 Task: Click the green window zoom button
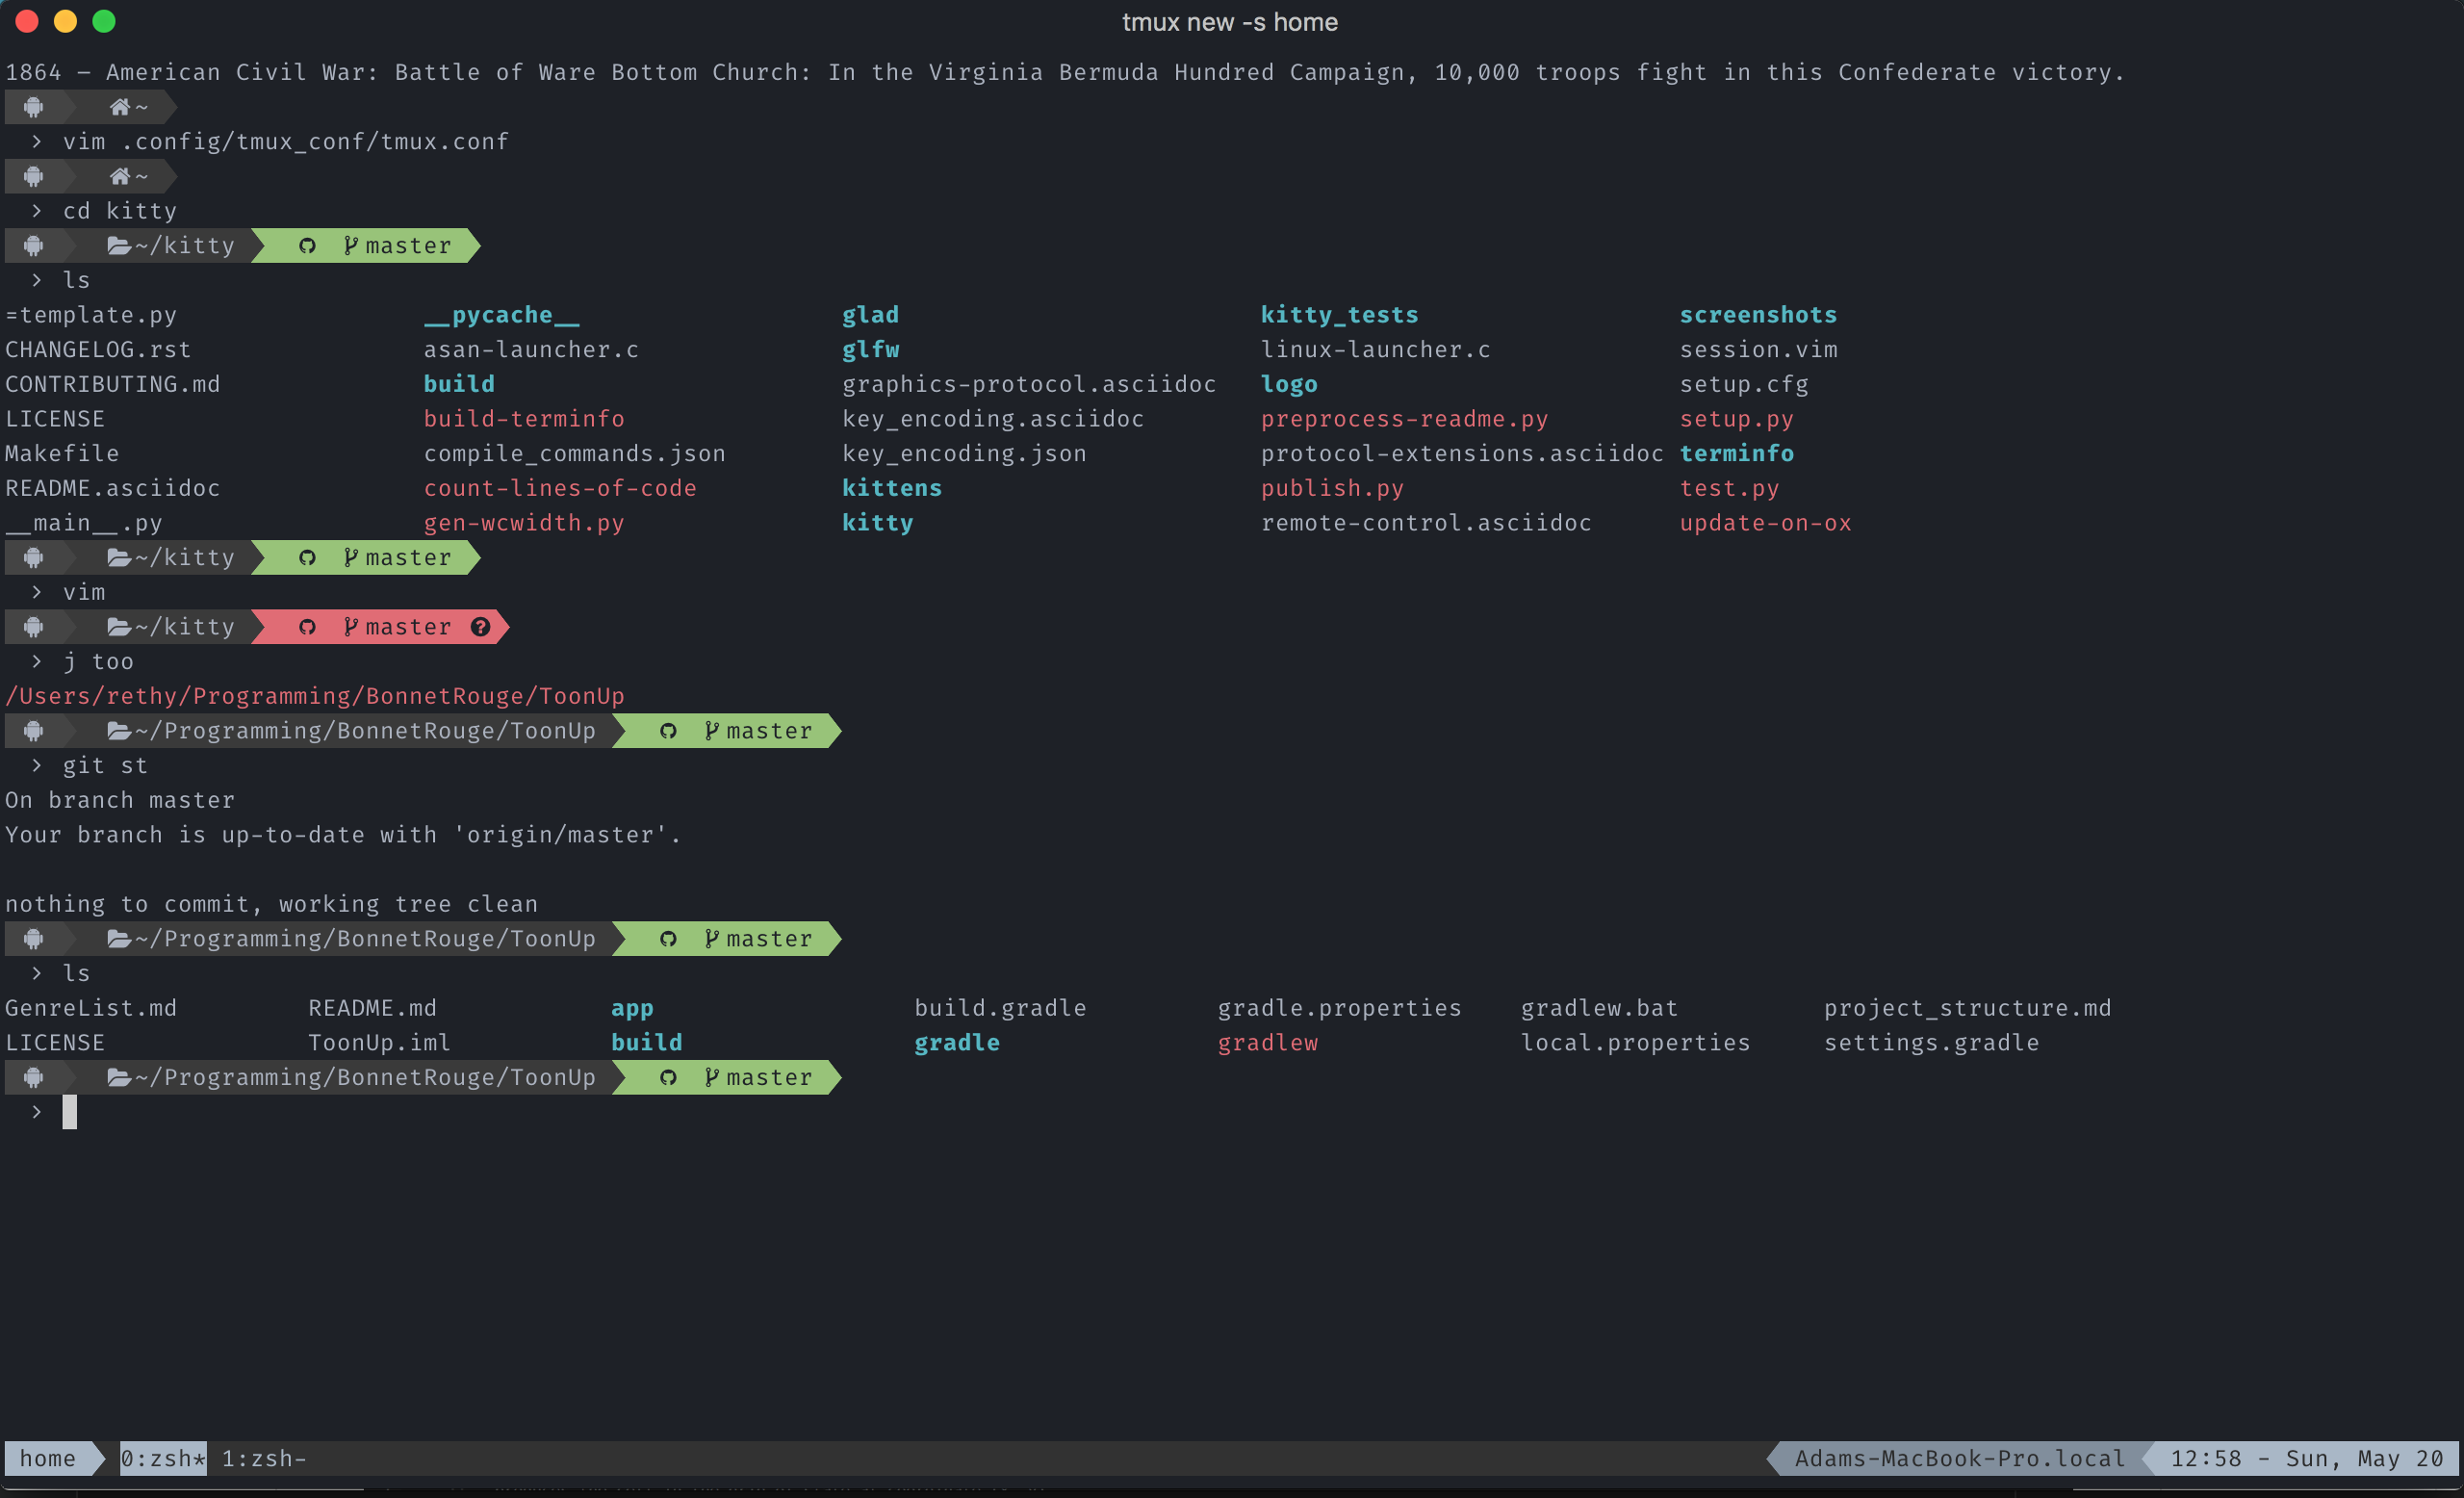point(104,21)
